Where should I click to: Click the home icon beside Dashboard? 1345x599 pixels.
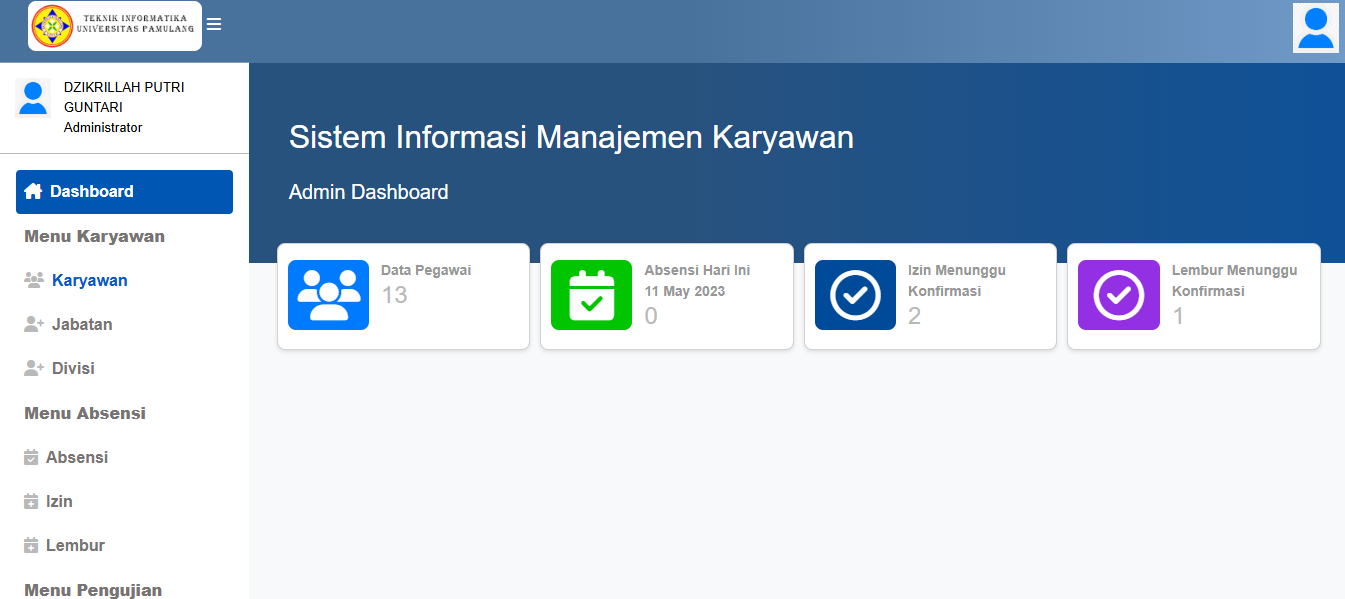click(x=33, y=192)
